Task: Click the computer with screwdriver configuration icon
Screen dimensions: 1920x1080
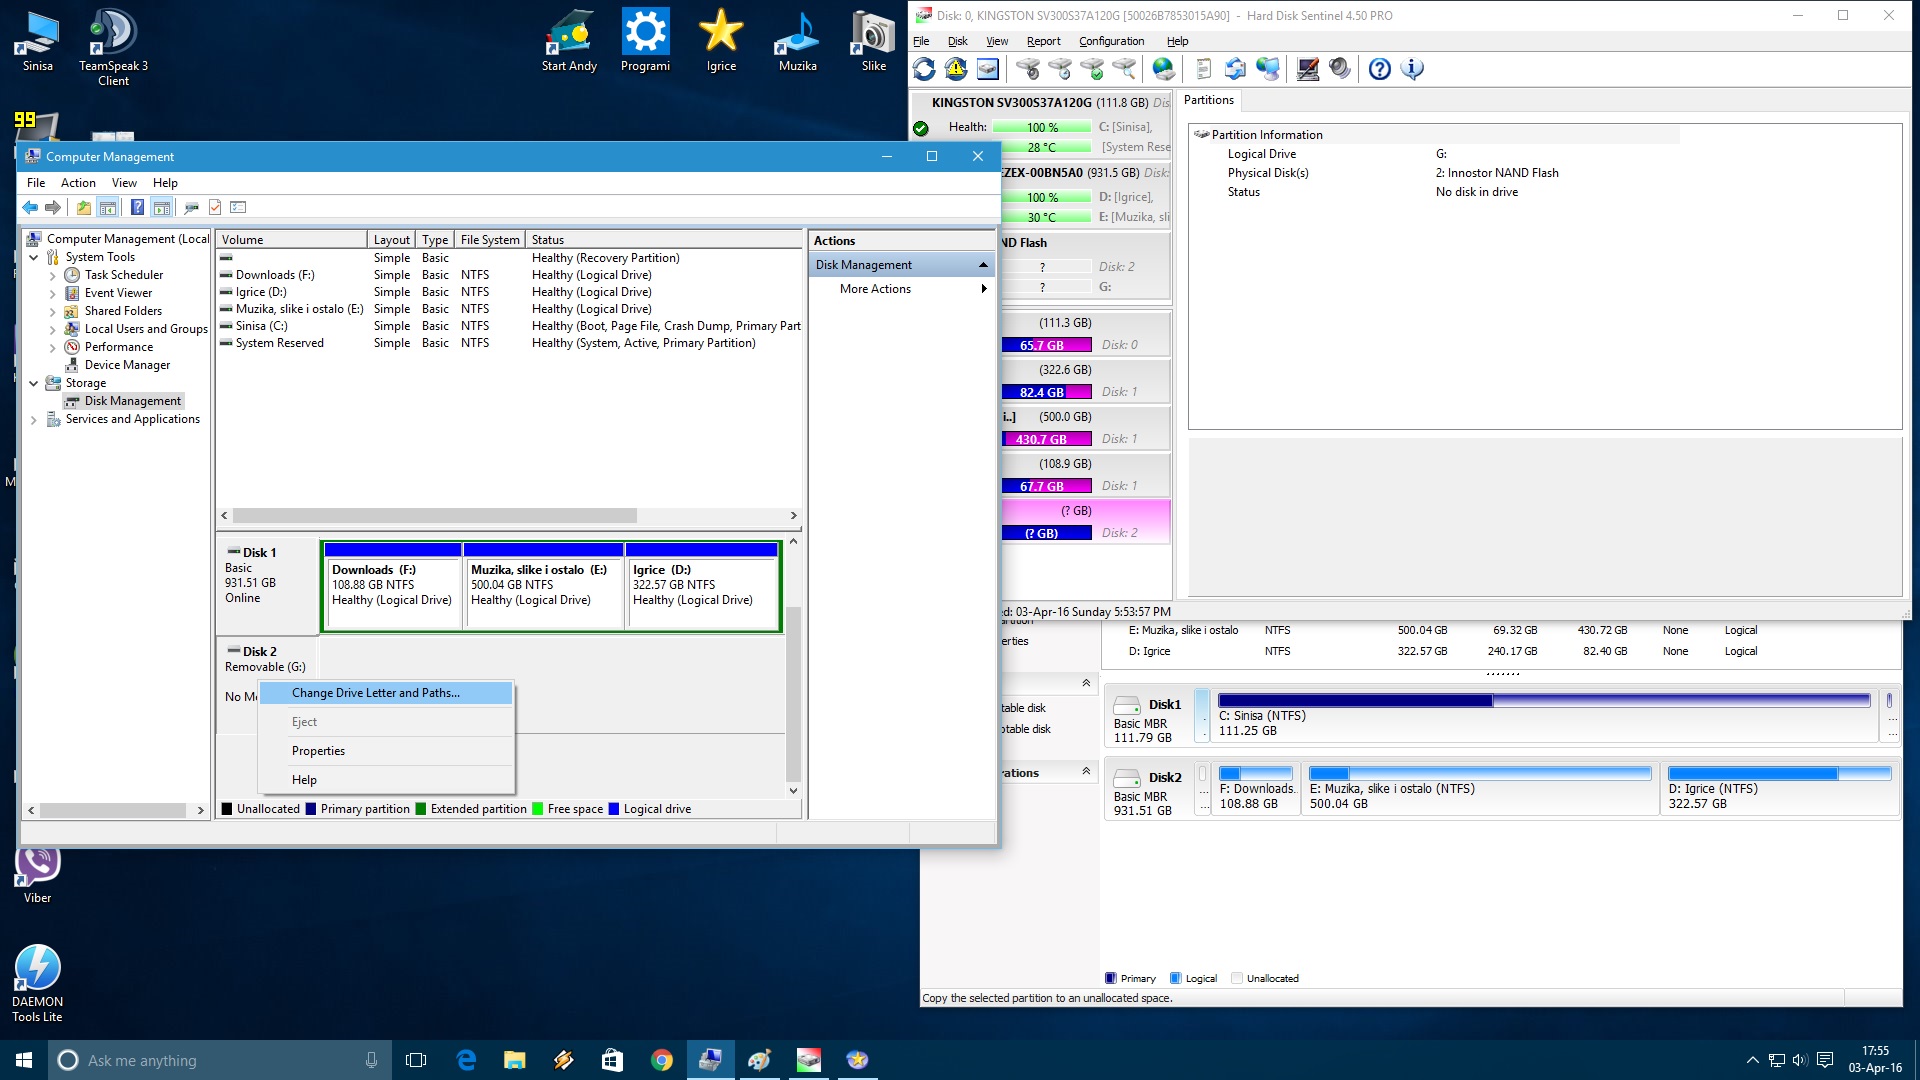Action: (x=1308, y=69)
